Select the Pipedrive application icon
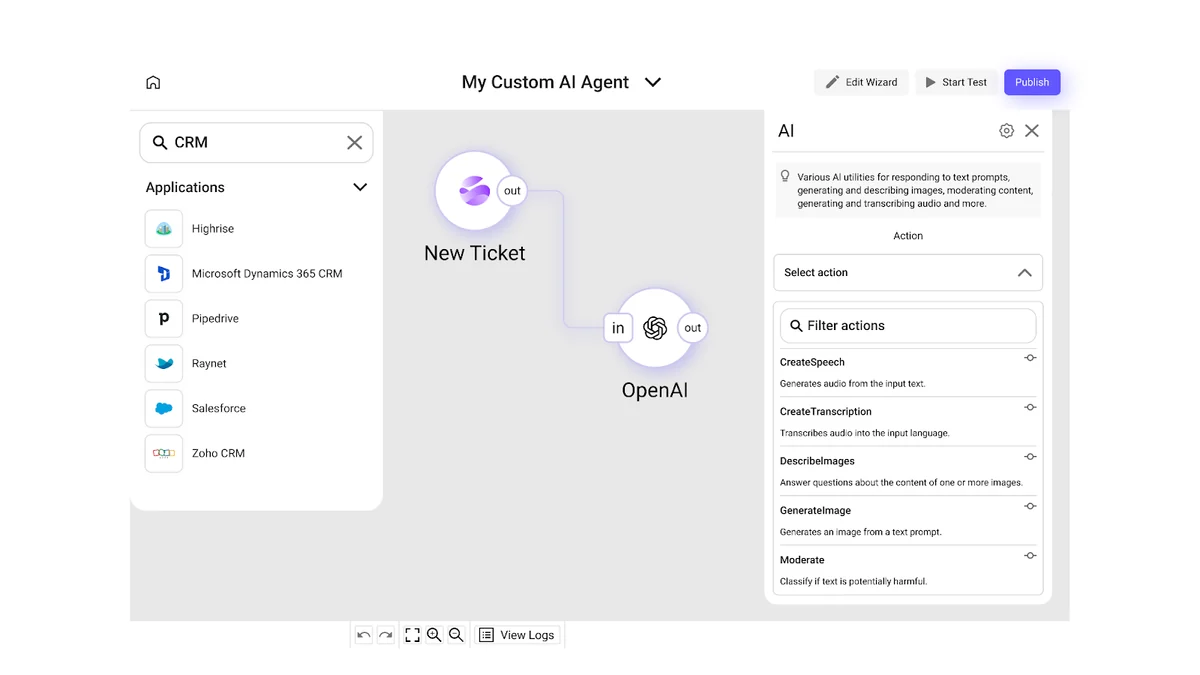The image size is (1200, 675). click(x=164, y=319)
